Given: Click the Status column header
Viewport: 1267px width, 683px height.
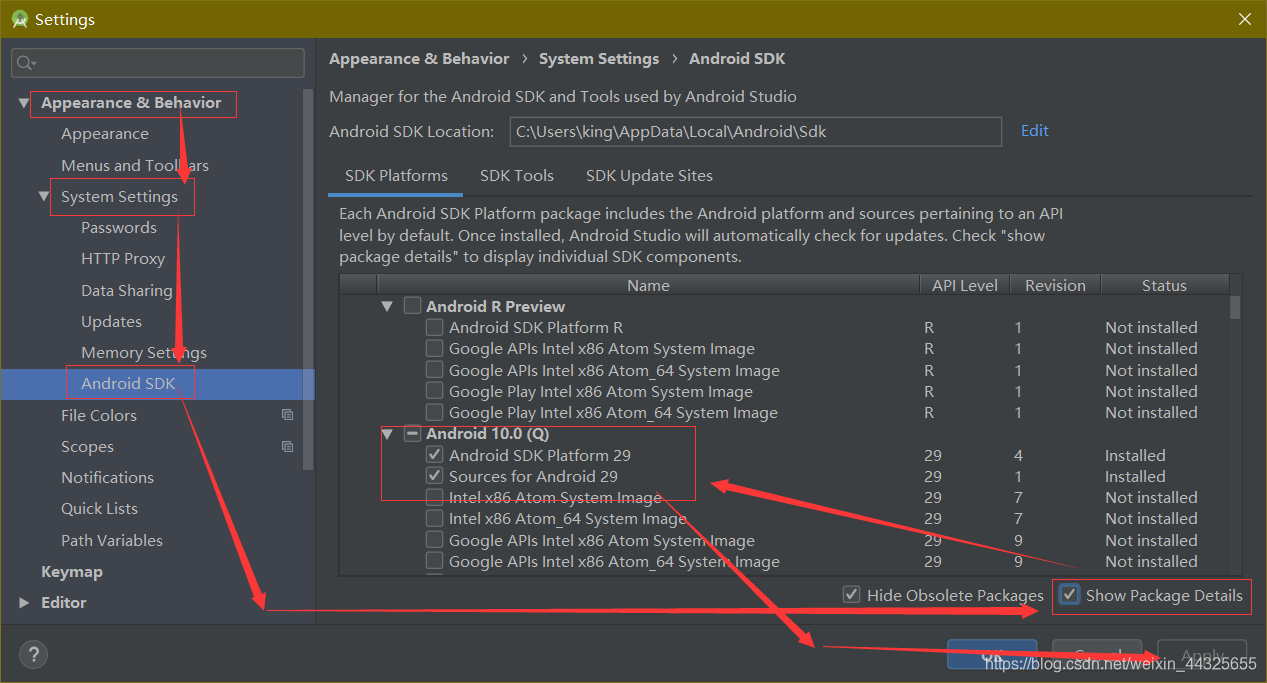Looking at the screenshot, I should pos(1164,285).
